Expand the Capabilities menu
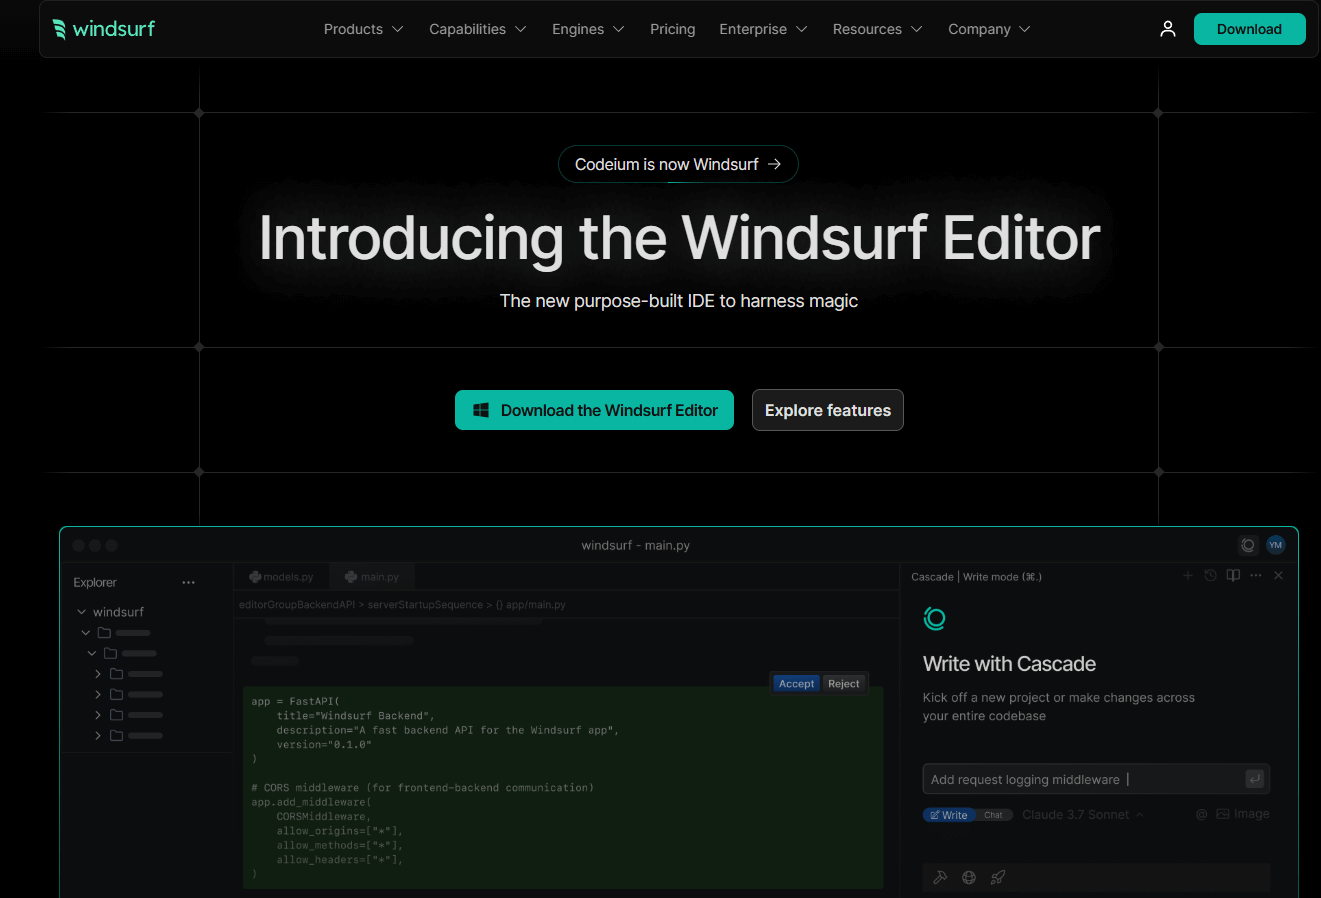Screen dimensions: 1321x898 point(477,29)
